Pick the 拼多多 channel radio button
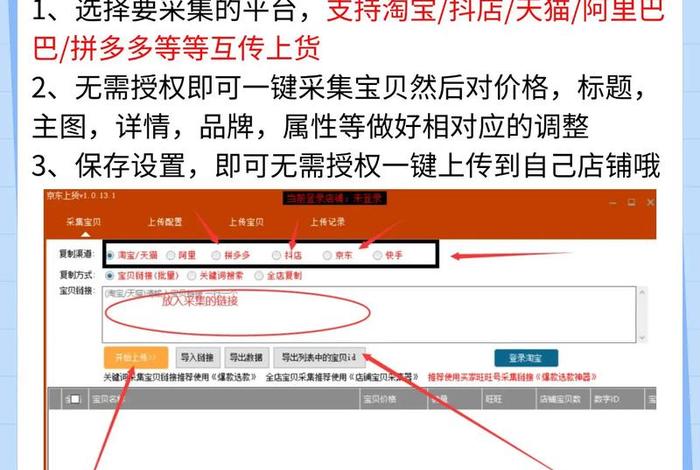Screen dimensions: 700x470 tap(216, 255)
